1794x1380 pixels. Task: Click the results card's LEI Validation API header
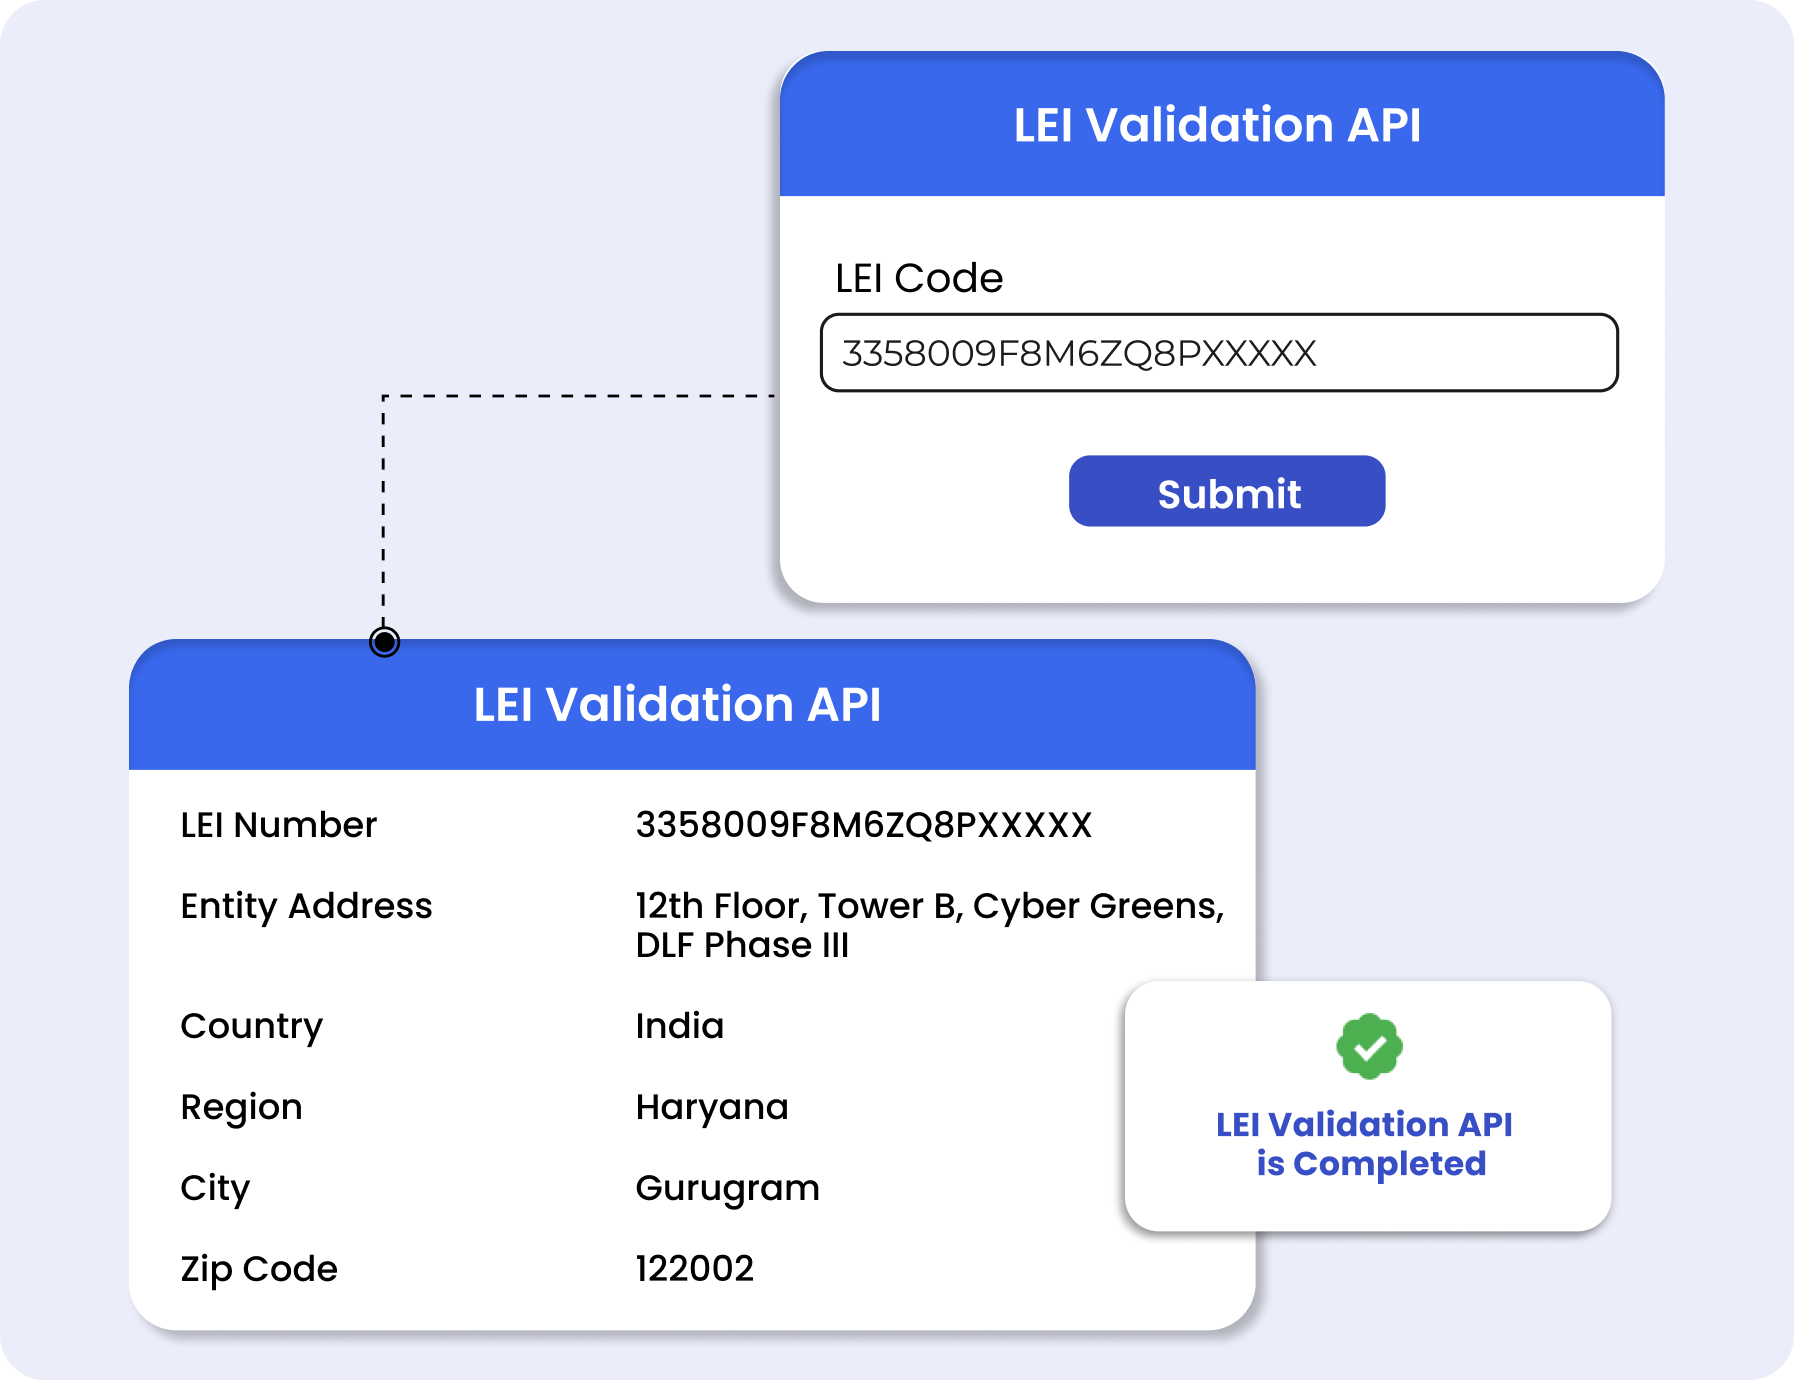677,705
